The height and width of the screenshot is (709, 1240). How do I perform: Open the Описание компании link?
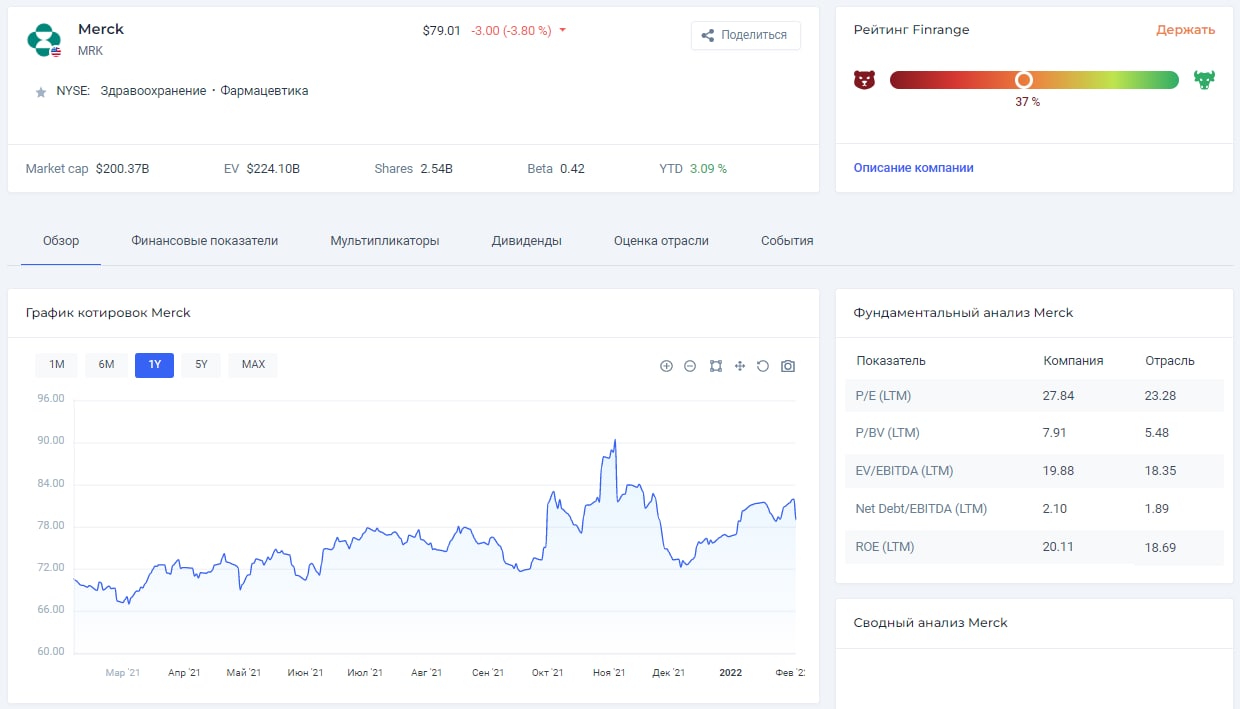tap(913, 168)
